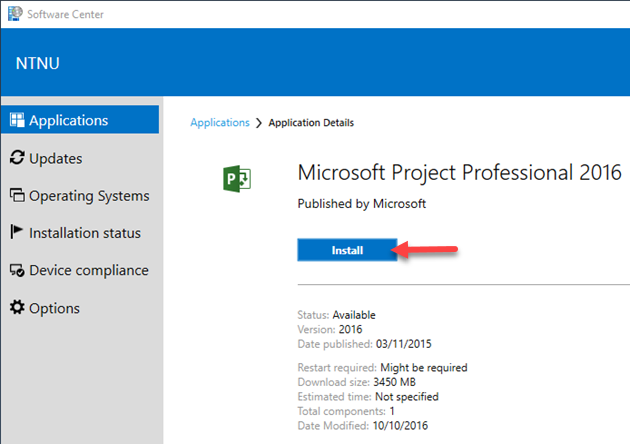This screenshot has width=630, height=444.
Task: Click the Software Center title bar icon
Action: (x=15, y=14)
